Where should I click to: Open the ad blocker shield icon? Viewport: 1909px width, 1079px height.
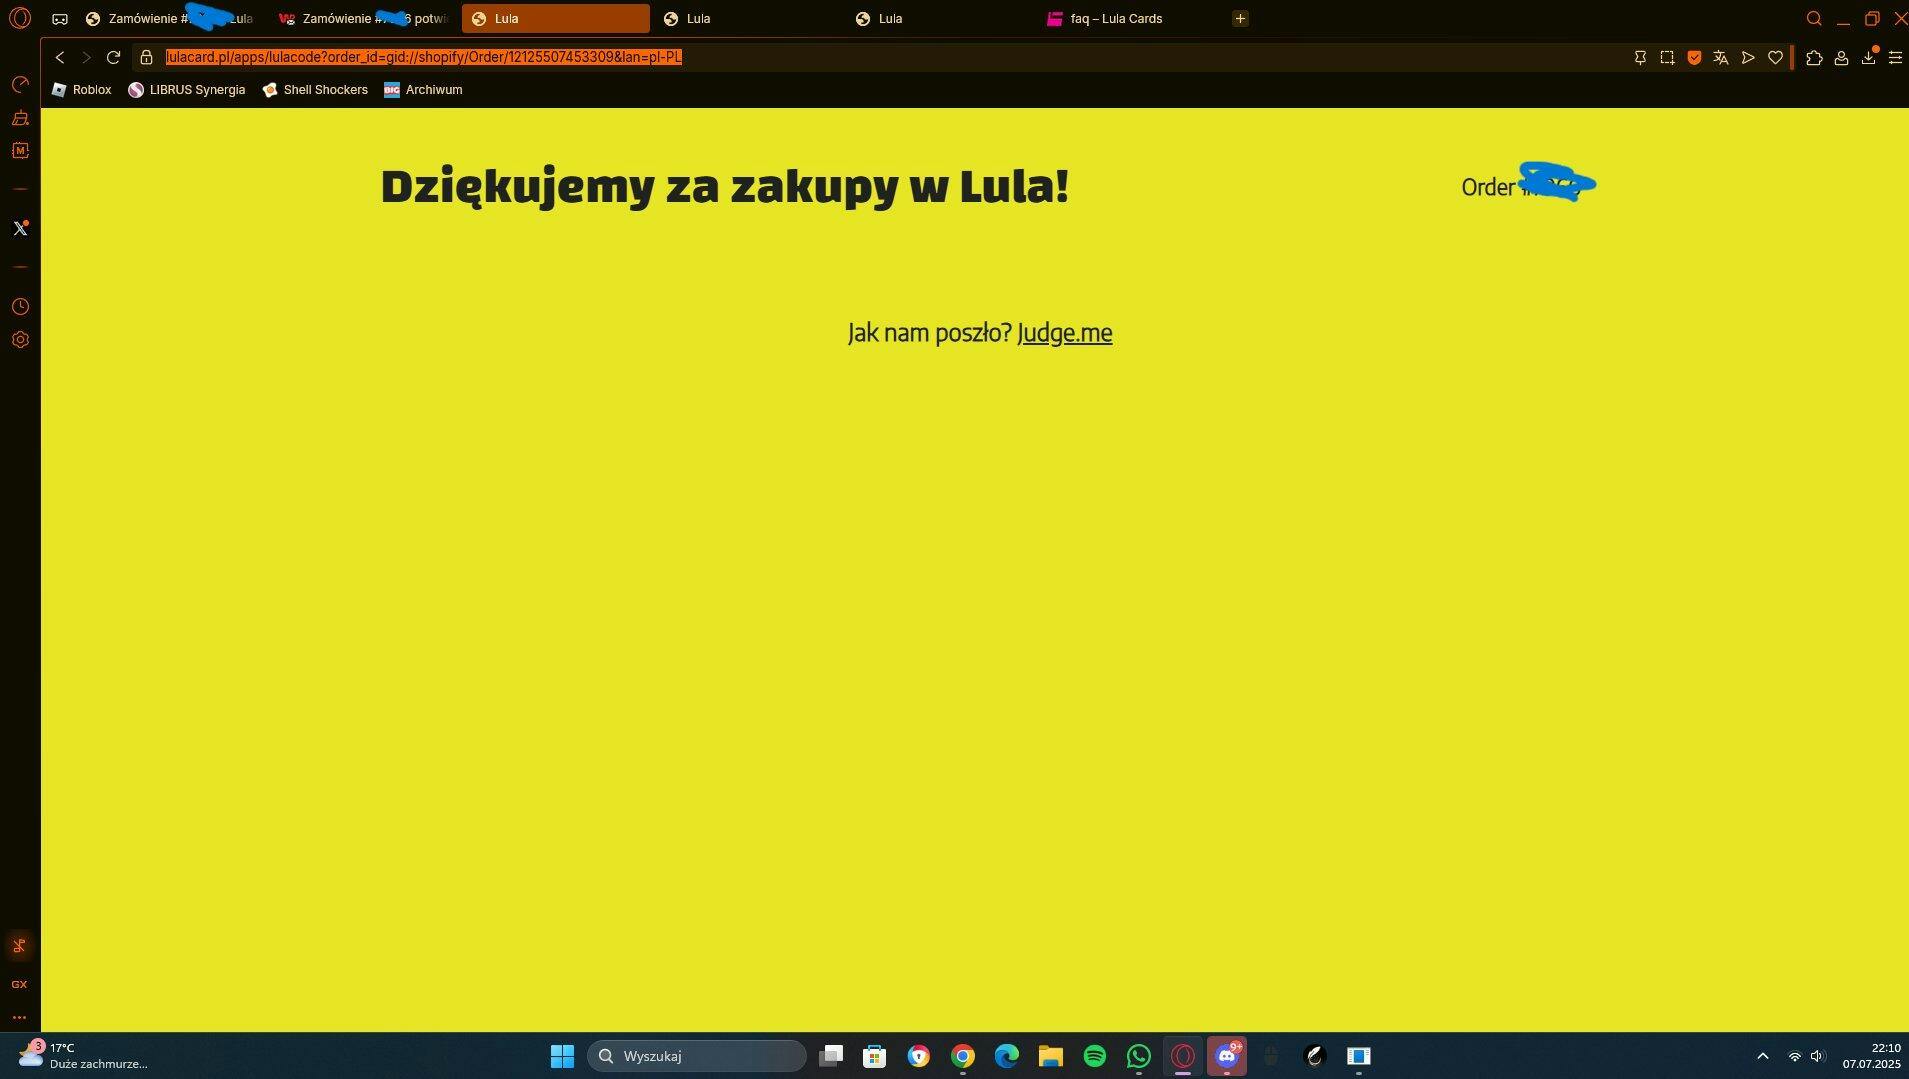pyautogui.click(x=1694, y=58)
